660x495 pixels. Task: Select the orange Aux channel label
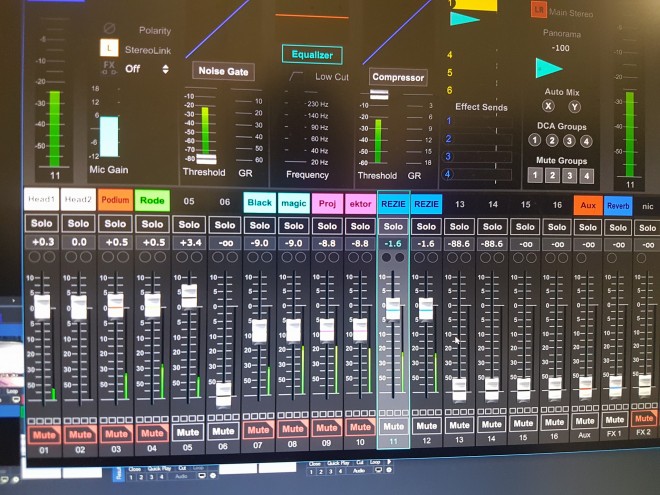point(588,205)
